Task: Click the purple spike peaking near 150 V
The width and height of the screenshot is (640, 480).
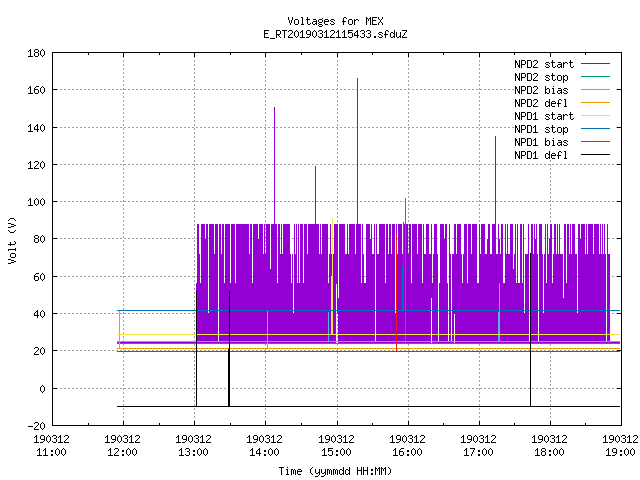Action: [x=274, y=165]
